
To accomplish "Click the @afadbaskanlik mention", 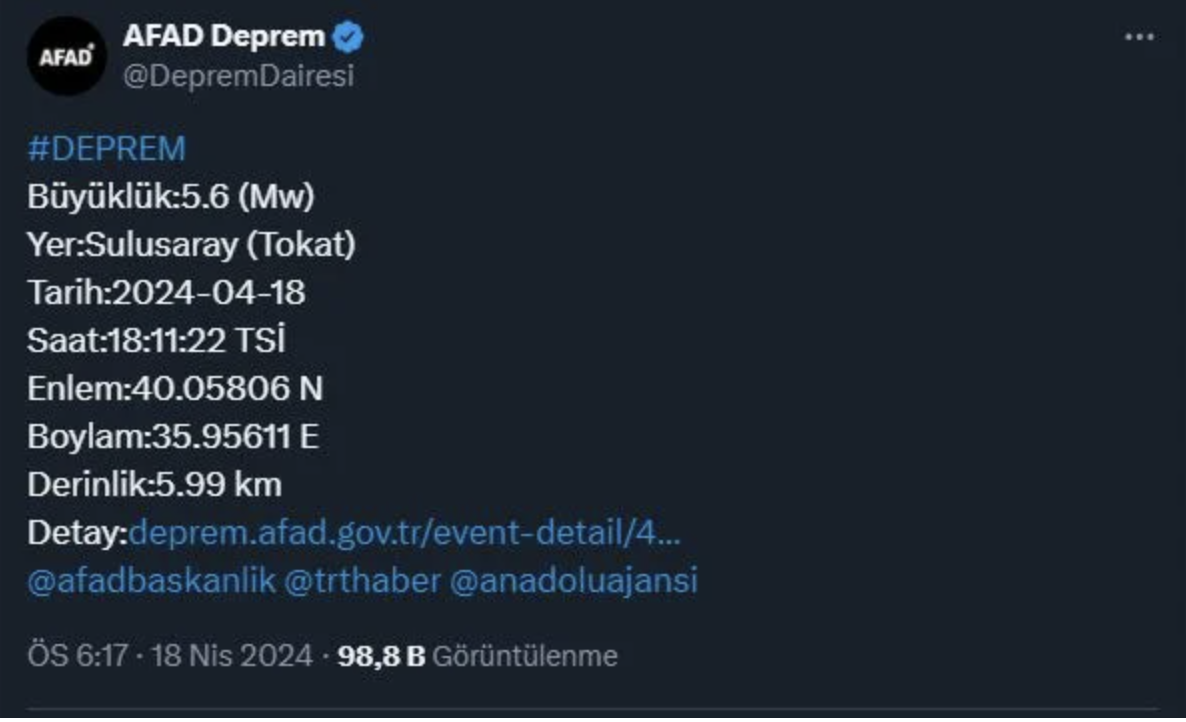I will pos(151,581).
